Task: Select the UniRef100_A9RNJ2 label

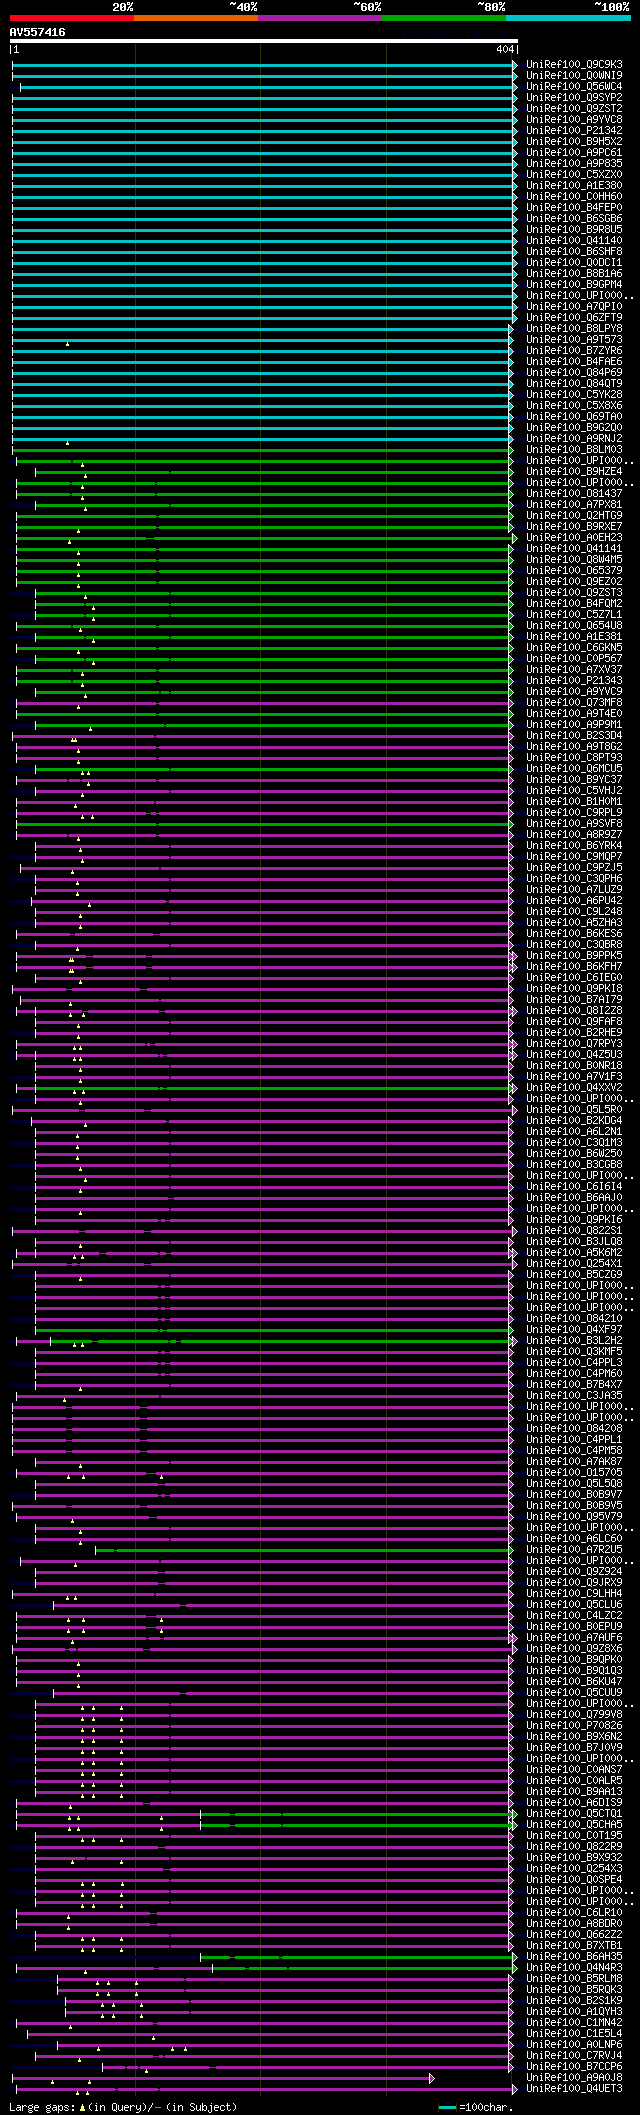Action: tap(574, 439)
